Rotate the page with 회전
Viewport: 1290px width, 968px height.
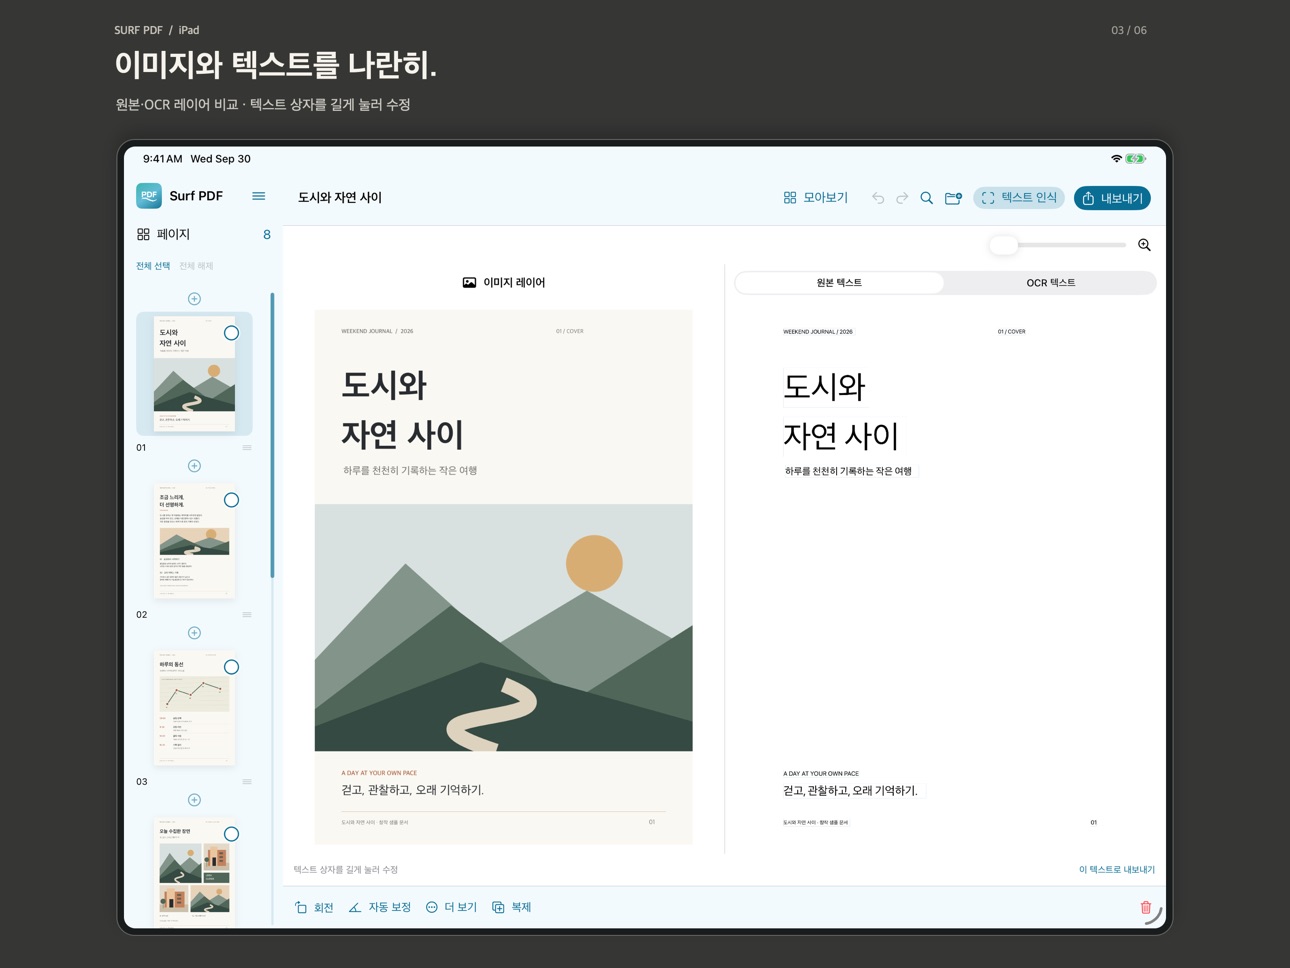click(x=314, y=907)
